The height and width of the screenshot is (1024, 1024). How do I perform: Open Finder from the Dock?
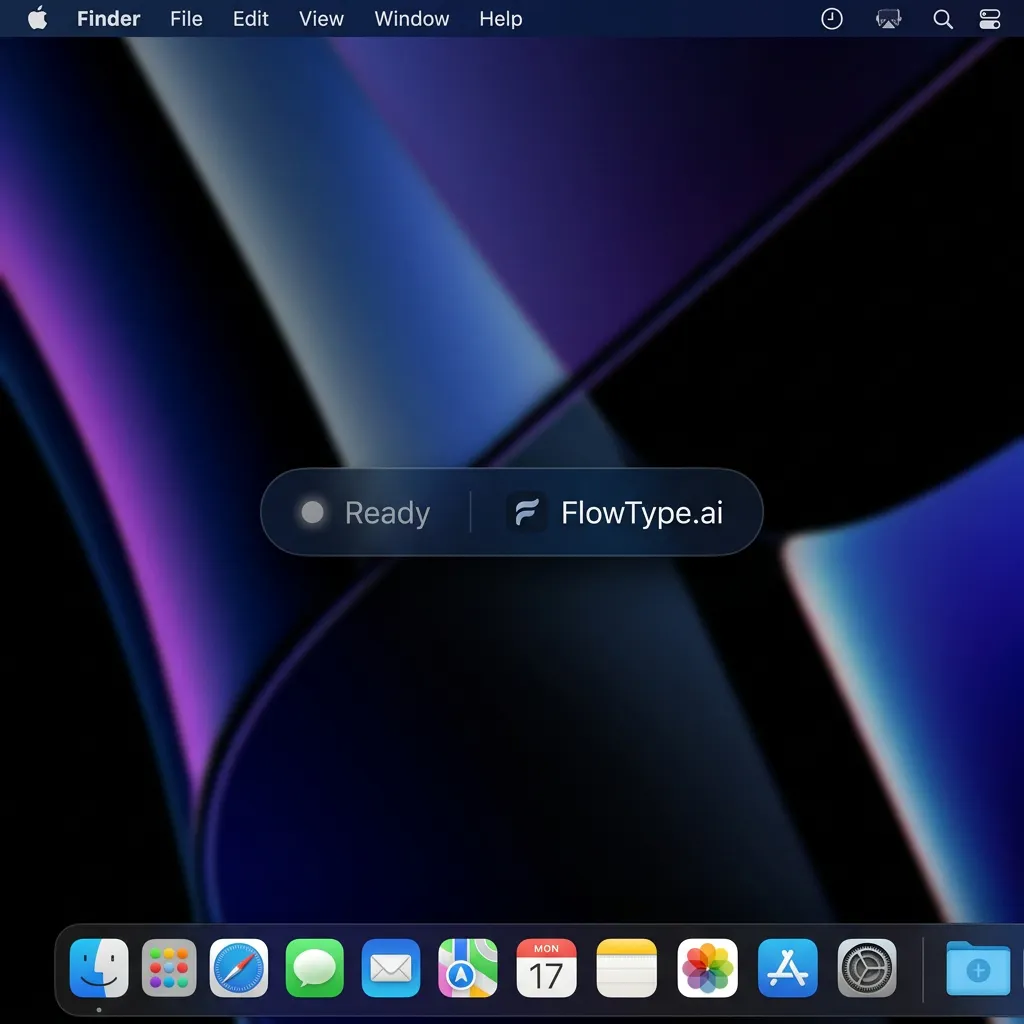click(99, 968)
